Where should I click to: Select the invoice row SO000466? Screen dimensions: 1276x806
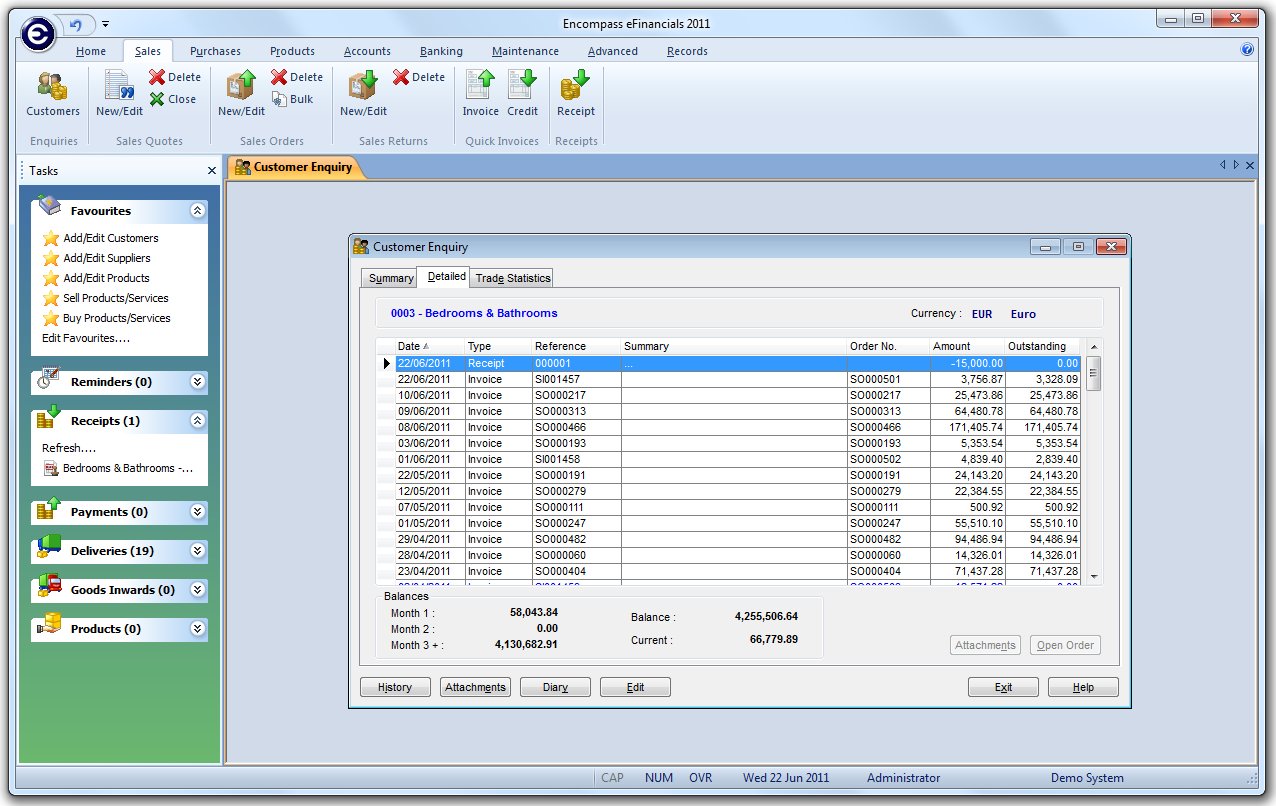click(x=738, y=428)
